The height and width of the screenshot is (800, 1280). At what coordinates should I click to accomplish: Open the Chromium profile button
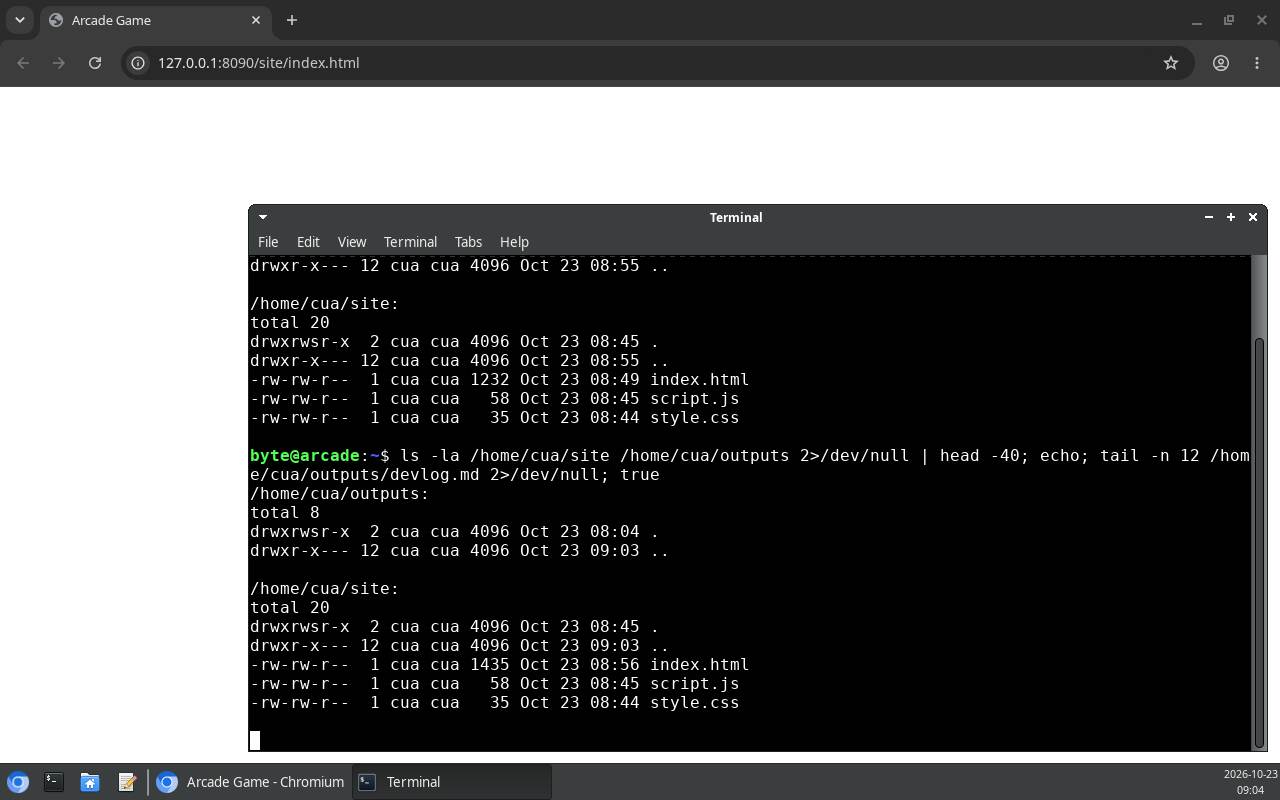1221,63
